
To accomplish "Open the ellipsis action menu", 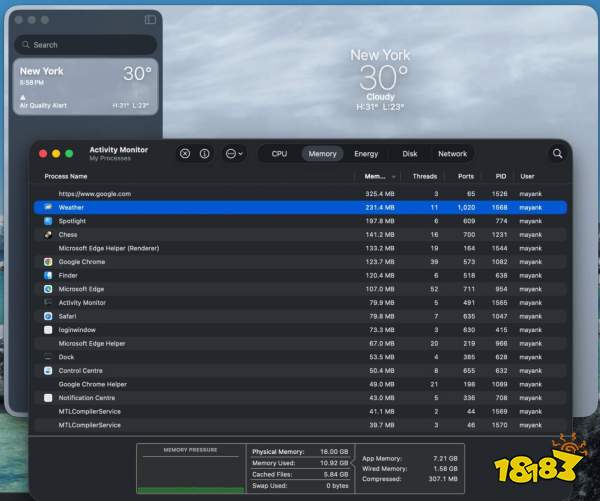I will click(x=234, y=154).
